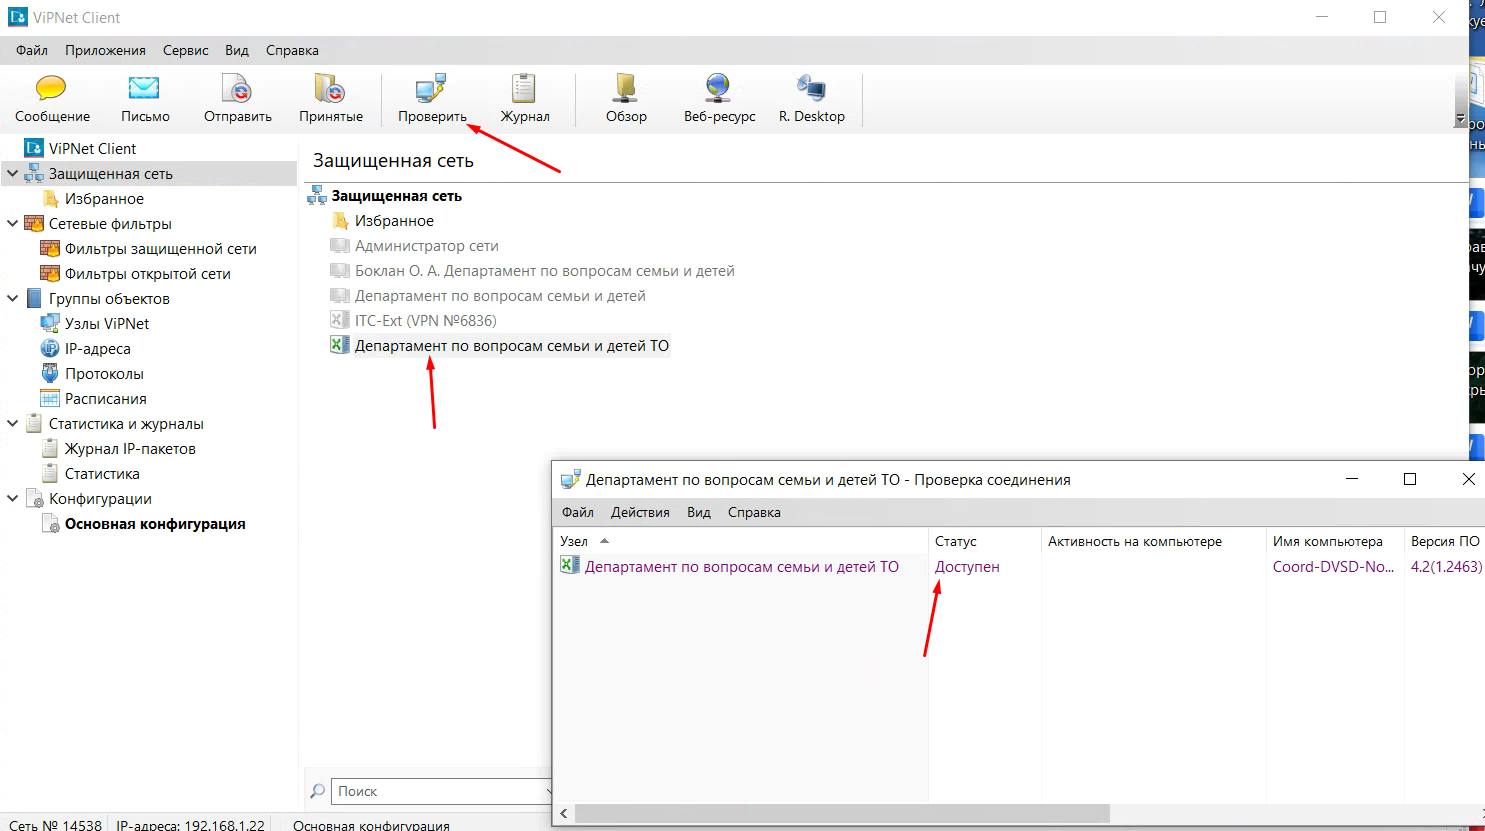
Task: Launch R. Desktop from toolbar
Action: pyautogui.click(x=811, y=90)
